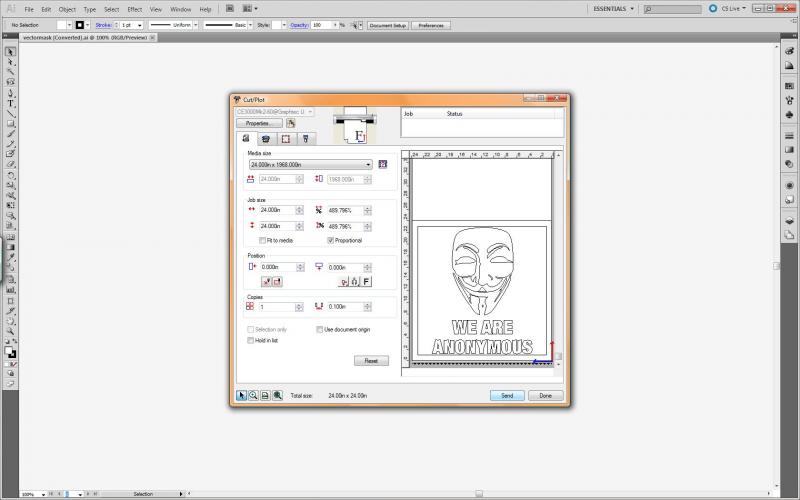
Task: Open Document Setup
Action: point(388,25)
